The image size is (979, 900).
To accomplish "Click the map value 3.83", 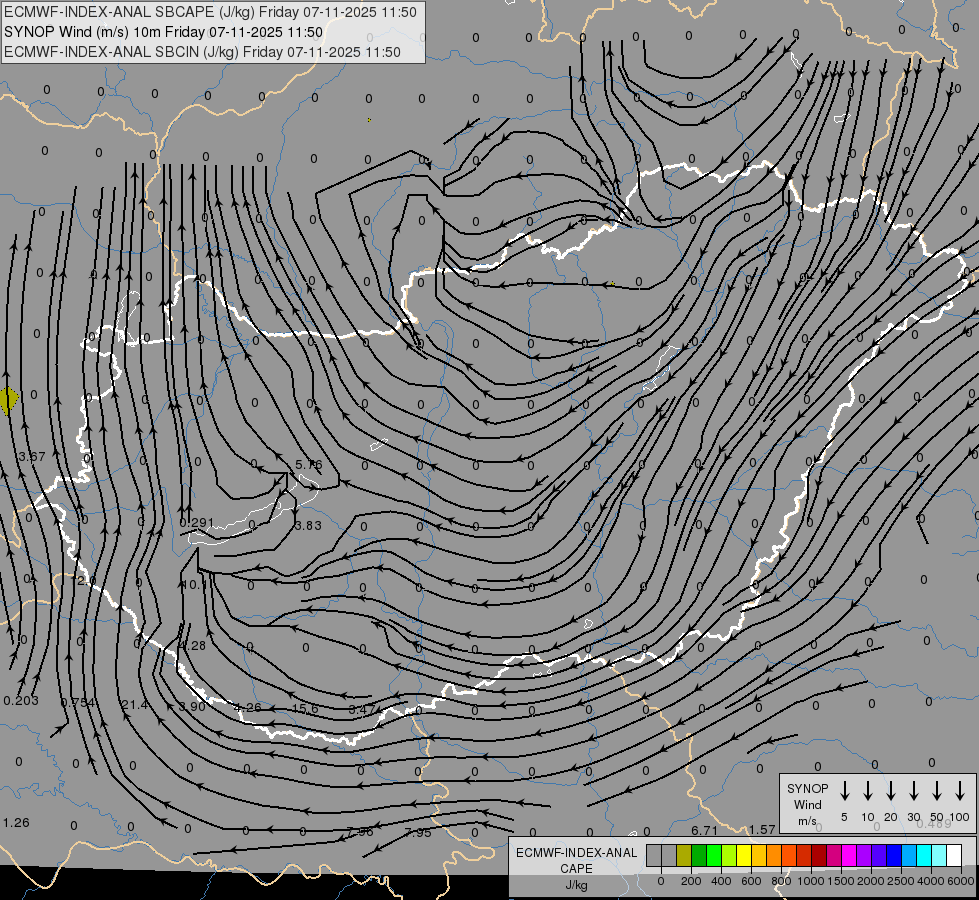I will (x=308, y=526).
